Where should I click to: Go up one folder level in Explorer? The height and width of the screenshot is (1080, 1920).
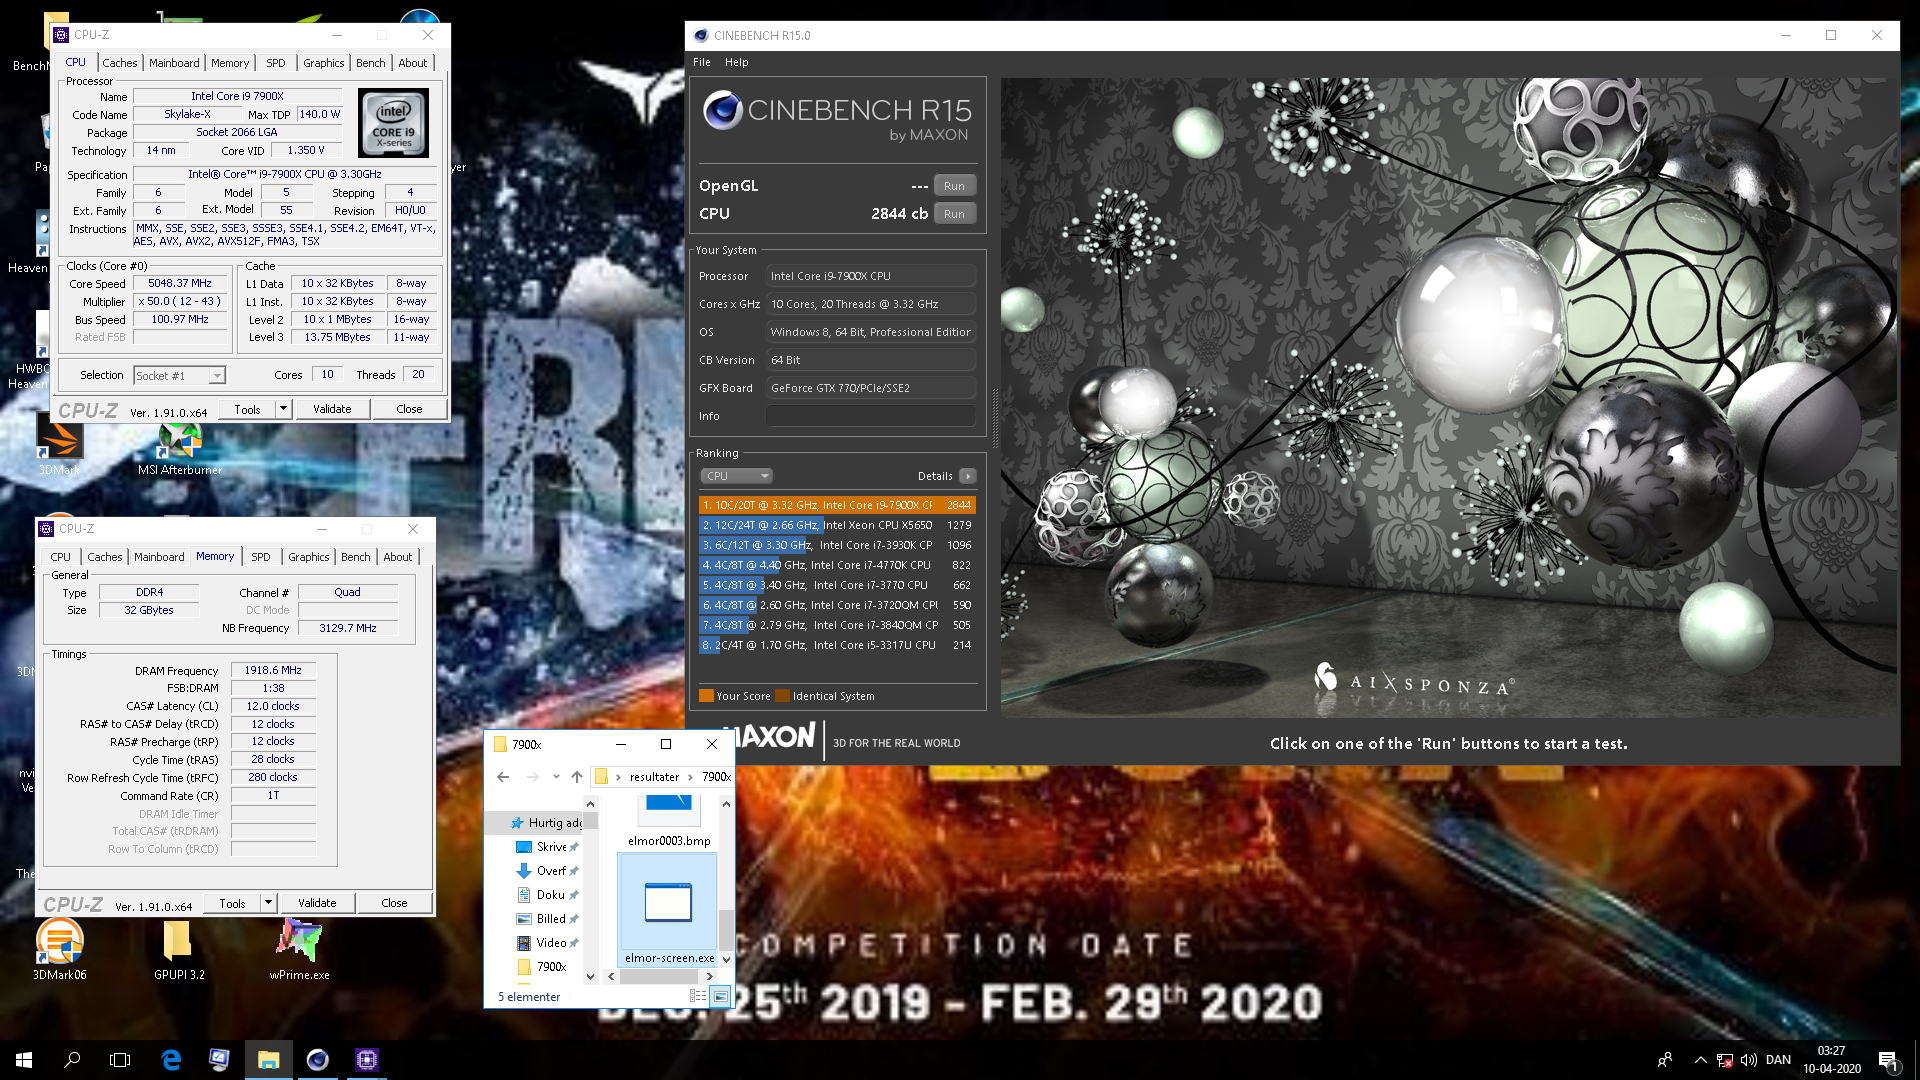pos(577,777)
